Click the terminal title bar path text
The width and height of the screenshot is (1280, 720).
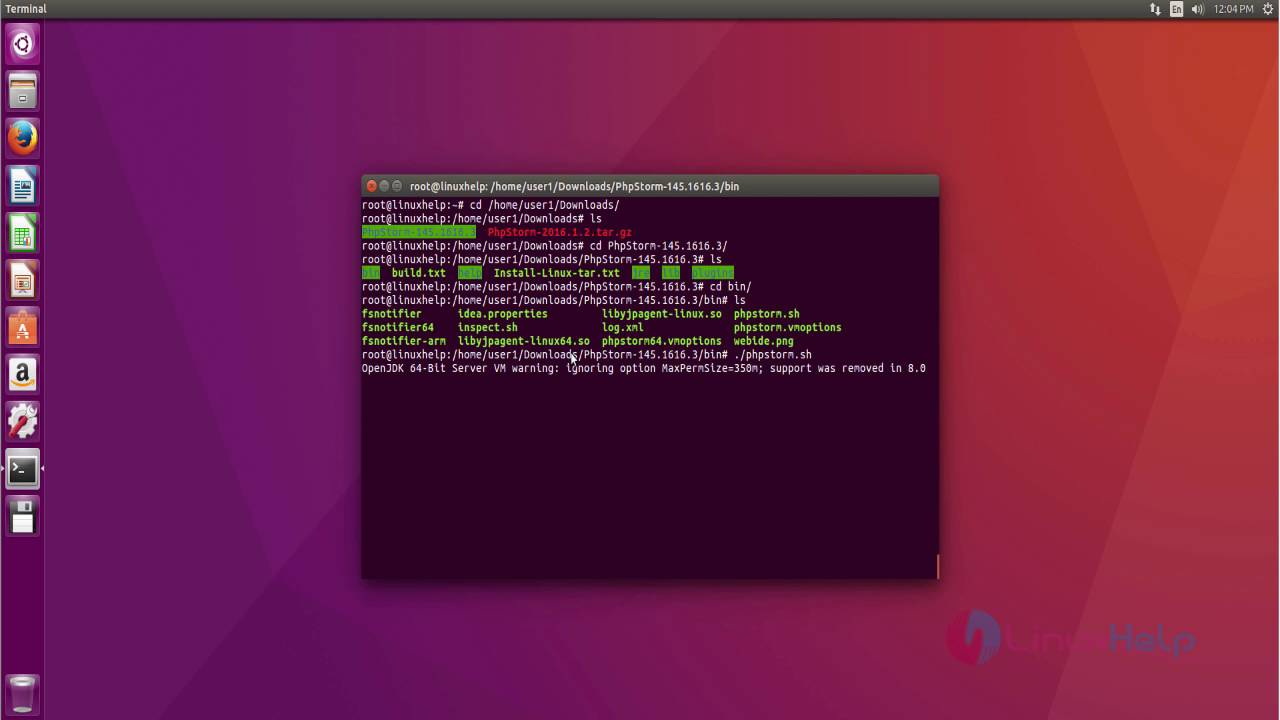click(574, 186)
